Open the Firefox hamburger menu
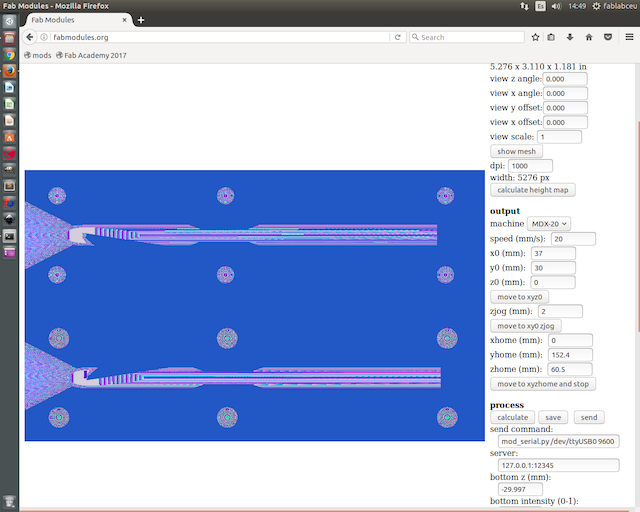Screen dimensions: 640x512 (629, 37)
